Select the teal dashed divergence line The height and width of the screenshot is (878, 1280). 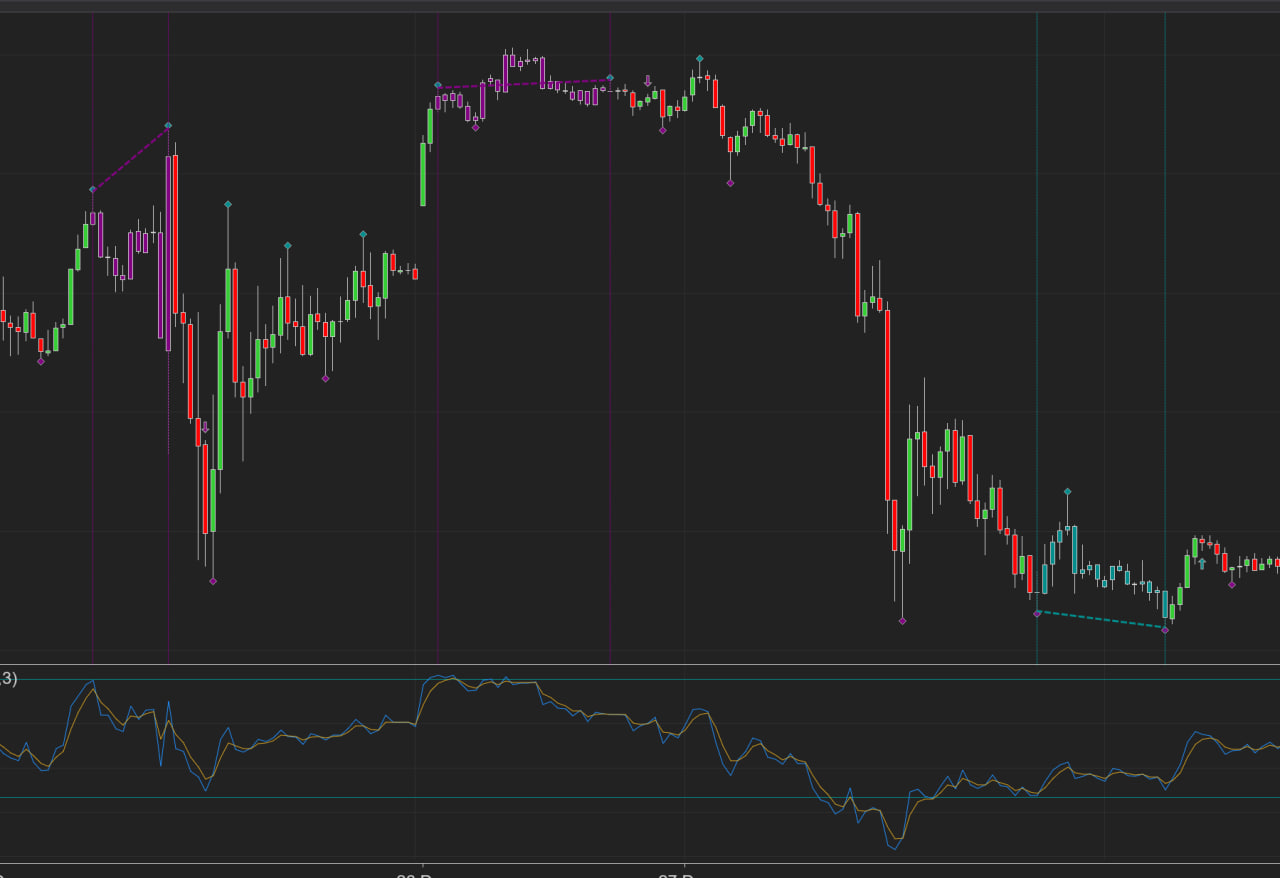pyautogui.click(x=1100, y=621)
